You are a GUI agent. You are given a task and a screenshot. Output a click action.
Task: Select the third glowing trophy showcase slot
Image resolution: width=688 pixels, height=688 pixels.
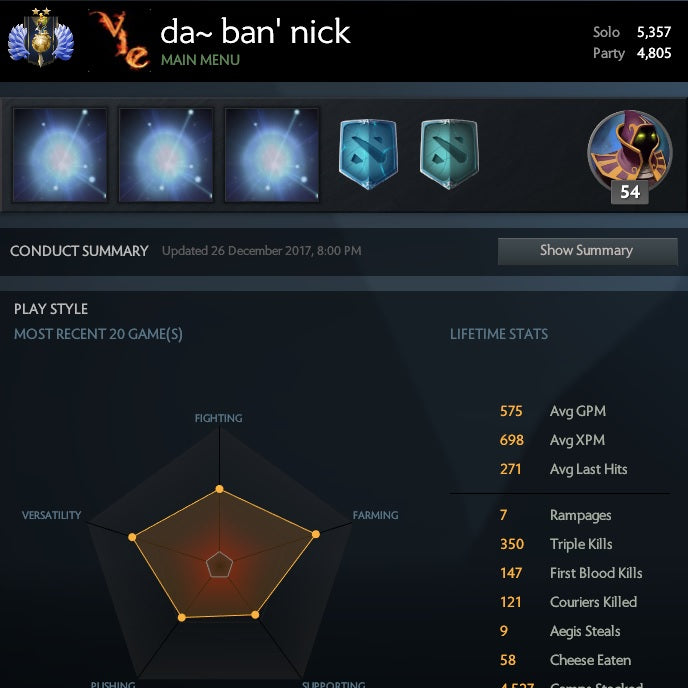272,155
